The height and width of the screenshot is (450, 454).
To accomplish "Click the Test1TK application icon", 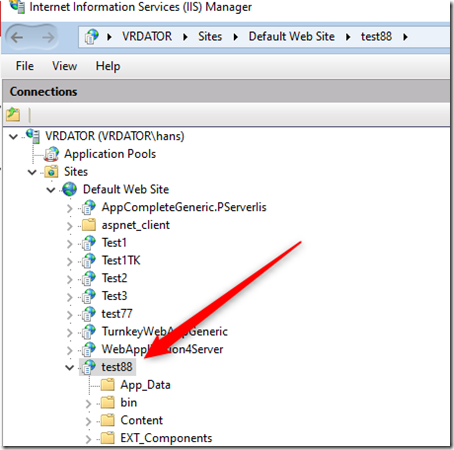I will tap(88, 260).
